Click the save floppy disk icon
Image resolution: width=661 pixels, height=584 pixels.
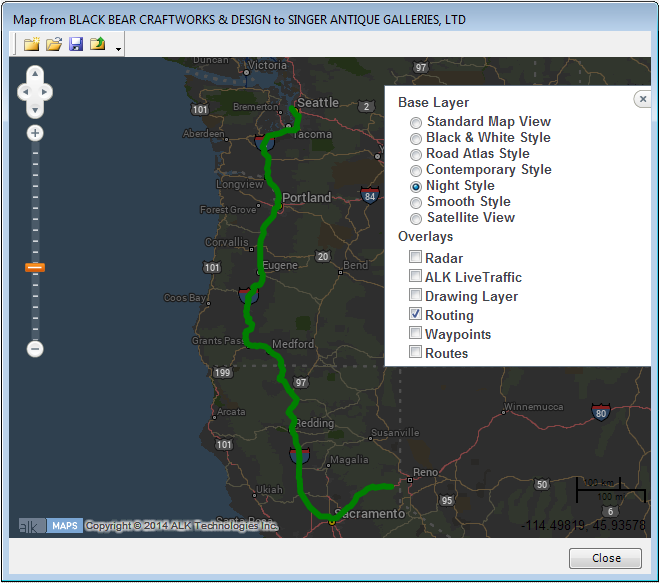pyautogui.click(x=76, y=44)
